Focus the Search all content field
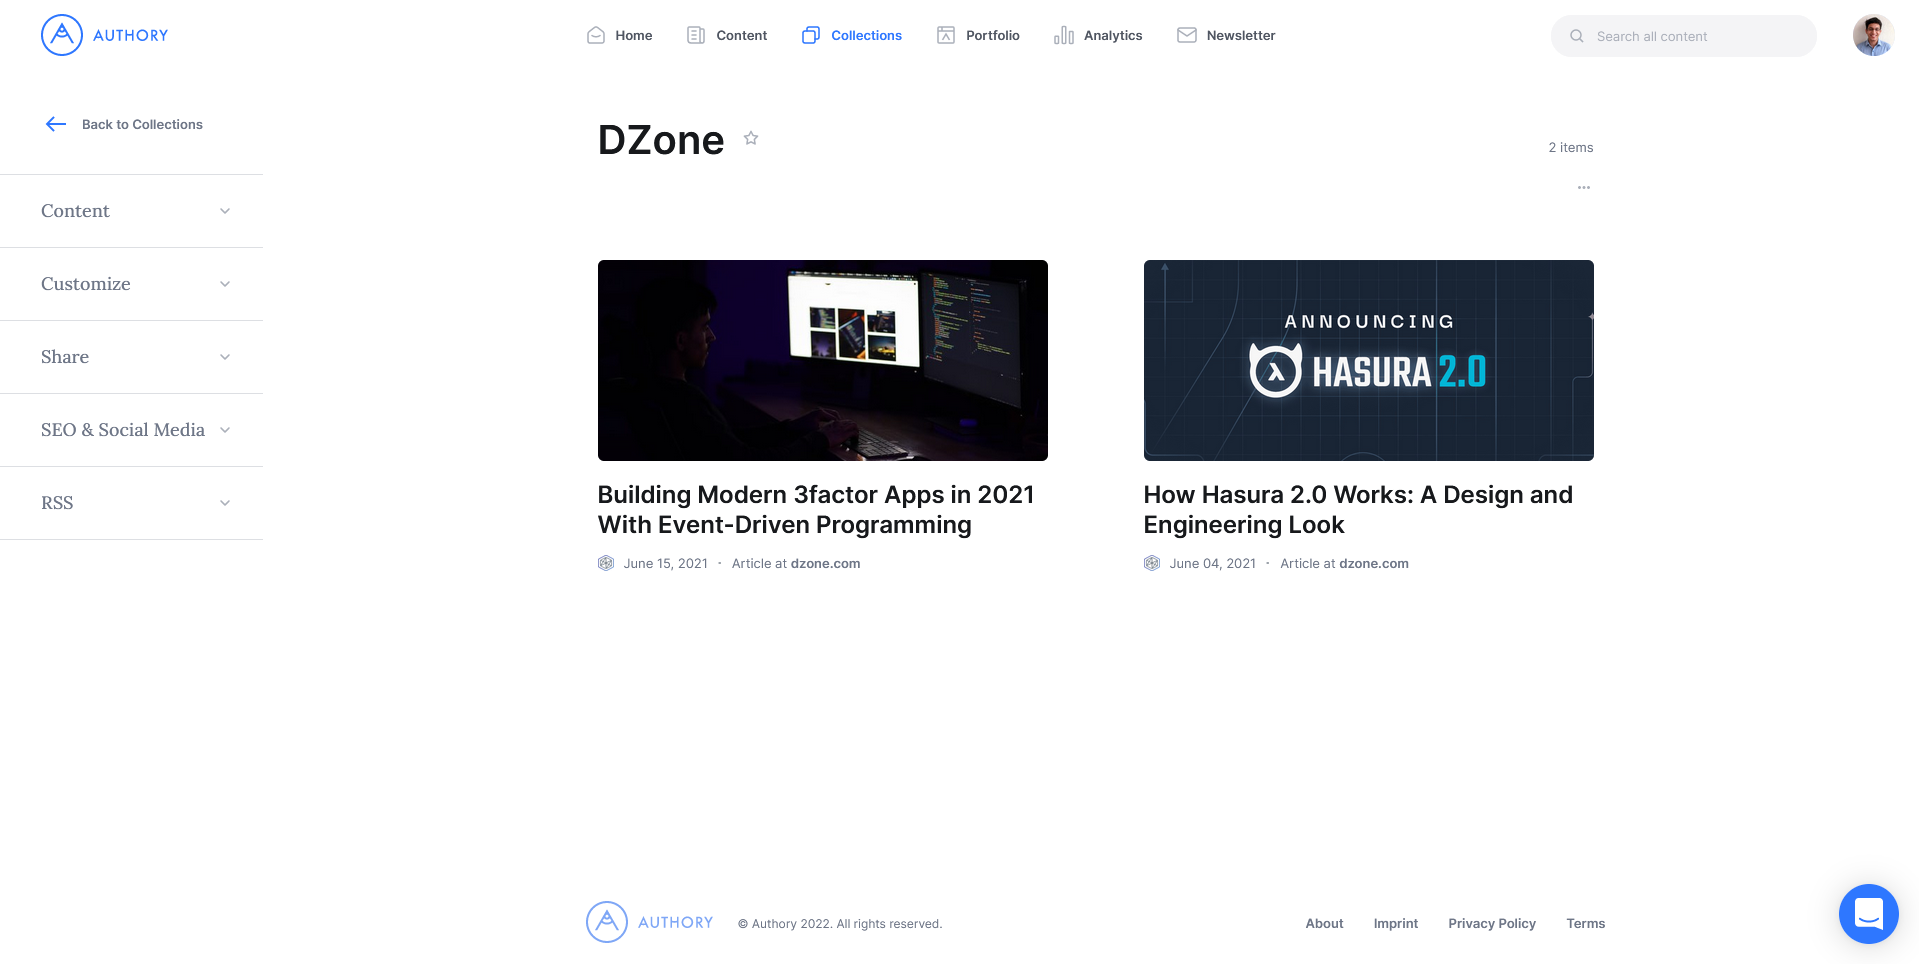Screen dimensions: 1919x964 (1684, 36)
